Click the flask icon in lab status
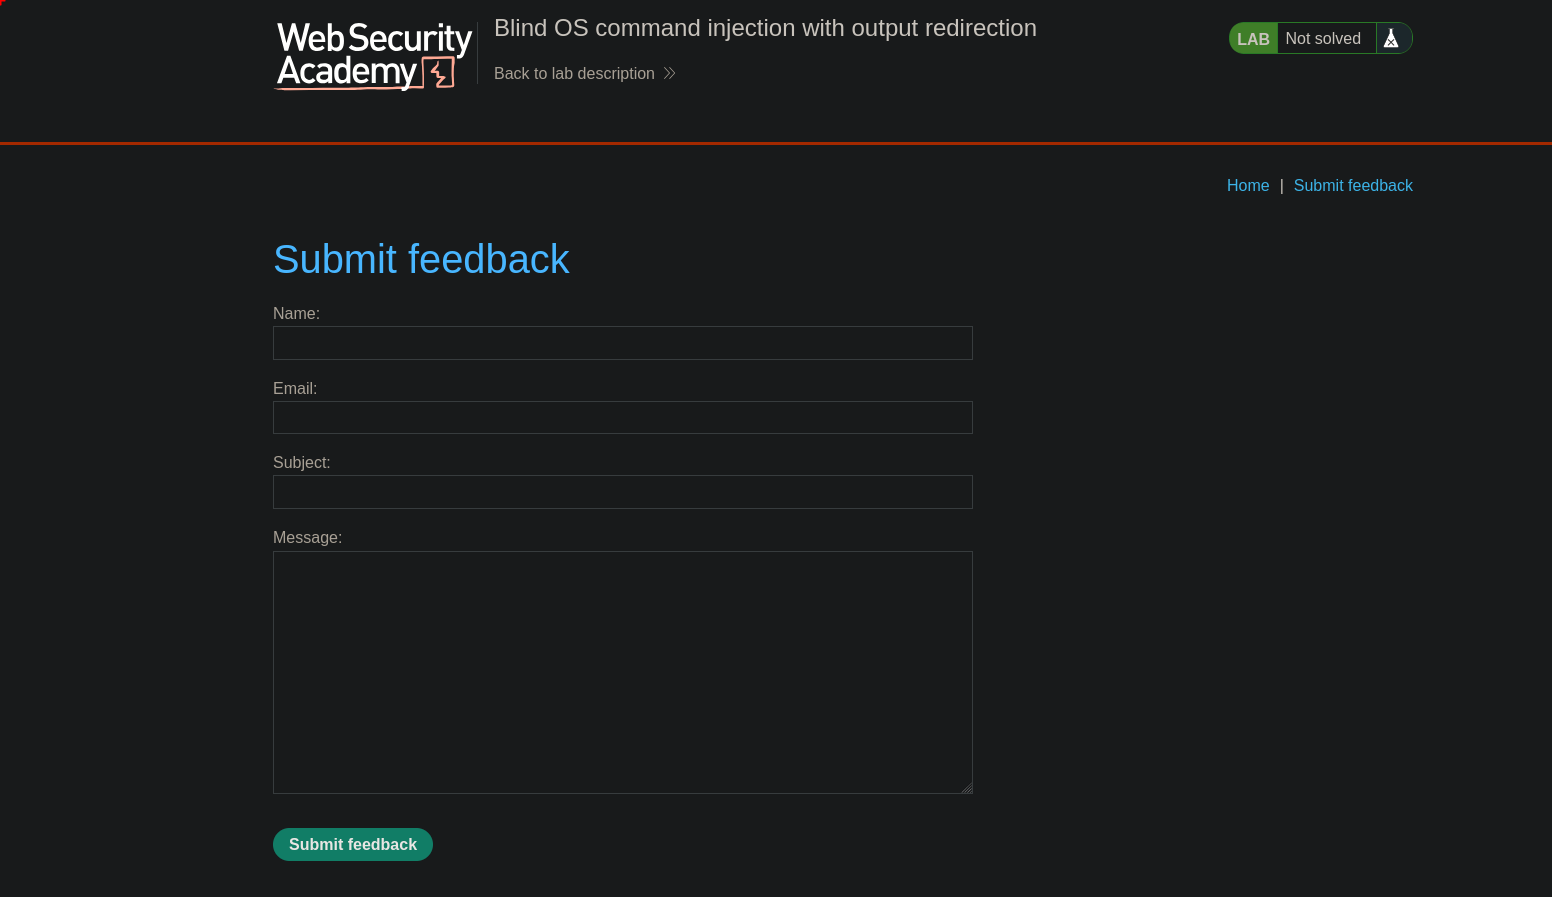 pos(1391,38)
